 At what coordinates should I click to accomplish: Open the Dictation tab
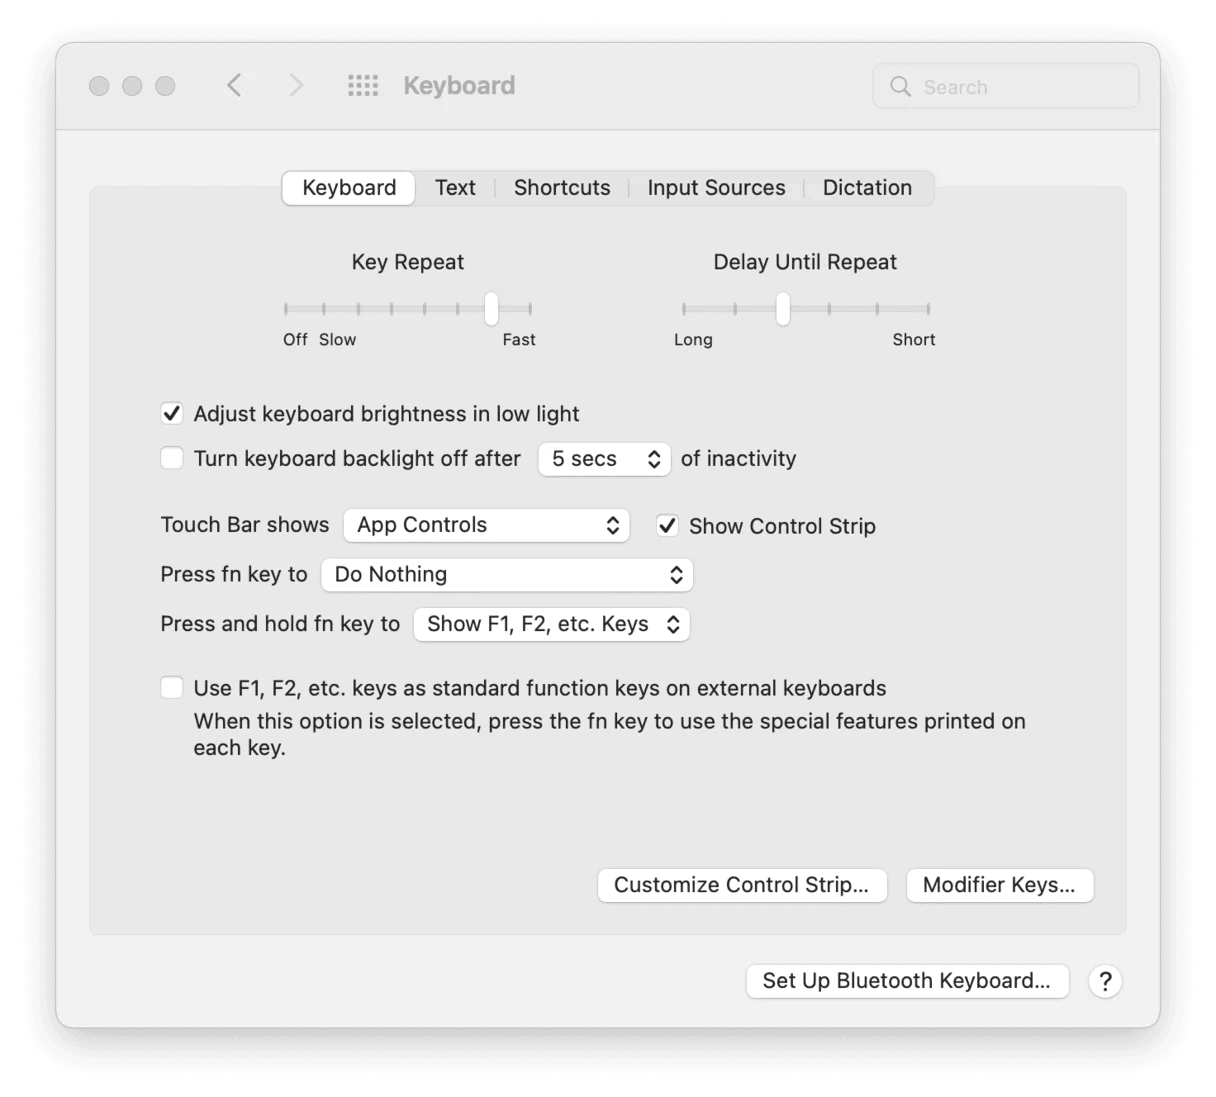(866, 187)
